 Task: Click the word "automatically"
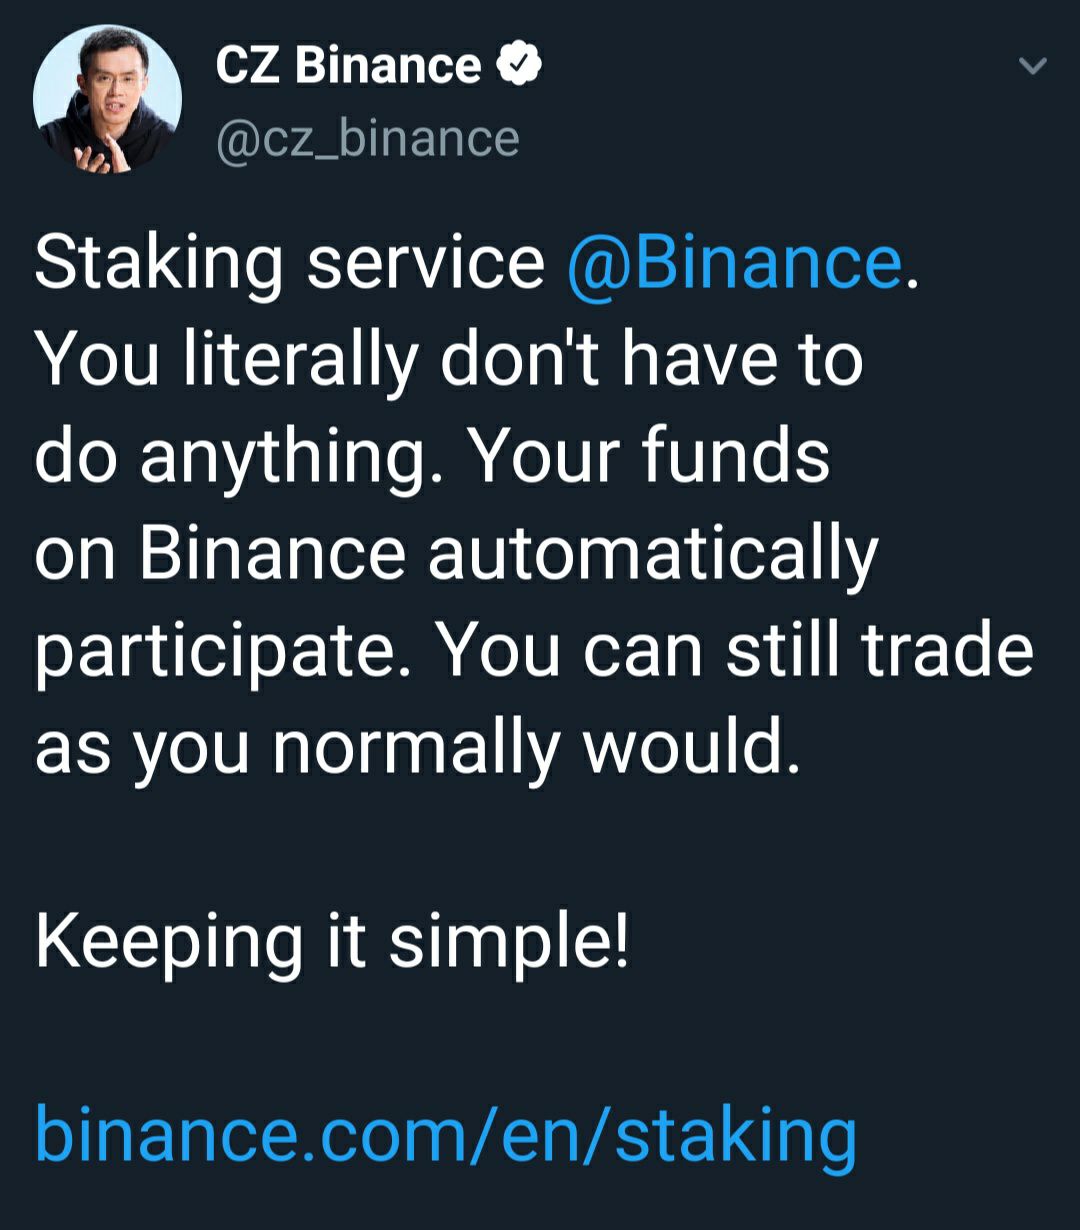(653, 554)
